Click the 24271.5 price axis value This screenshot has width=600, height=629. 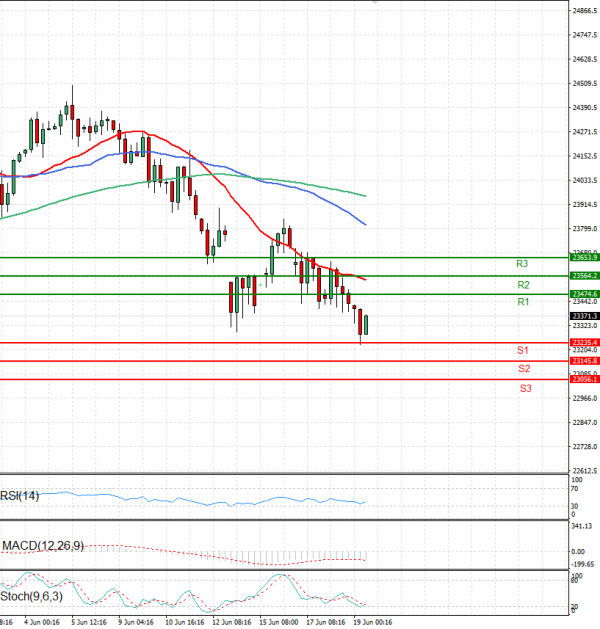[585, 132]
